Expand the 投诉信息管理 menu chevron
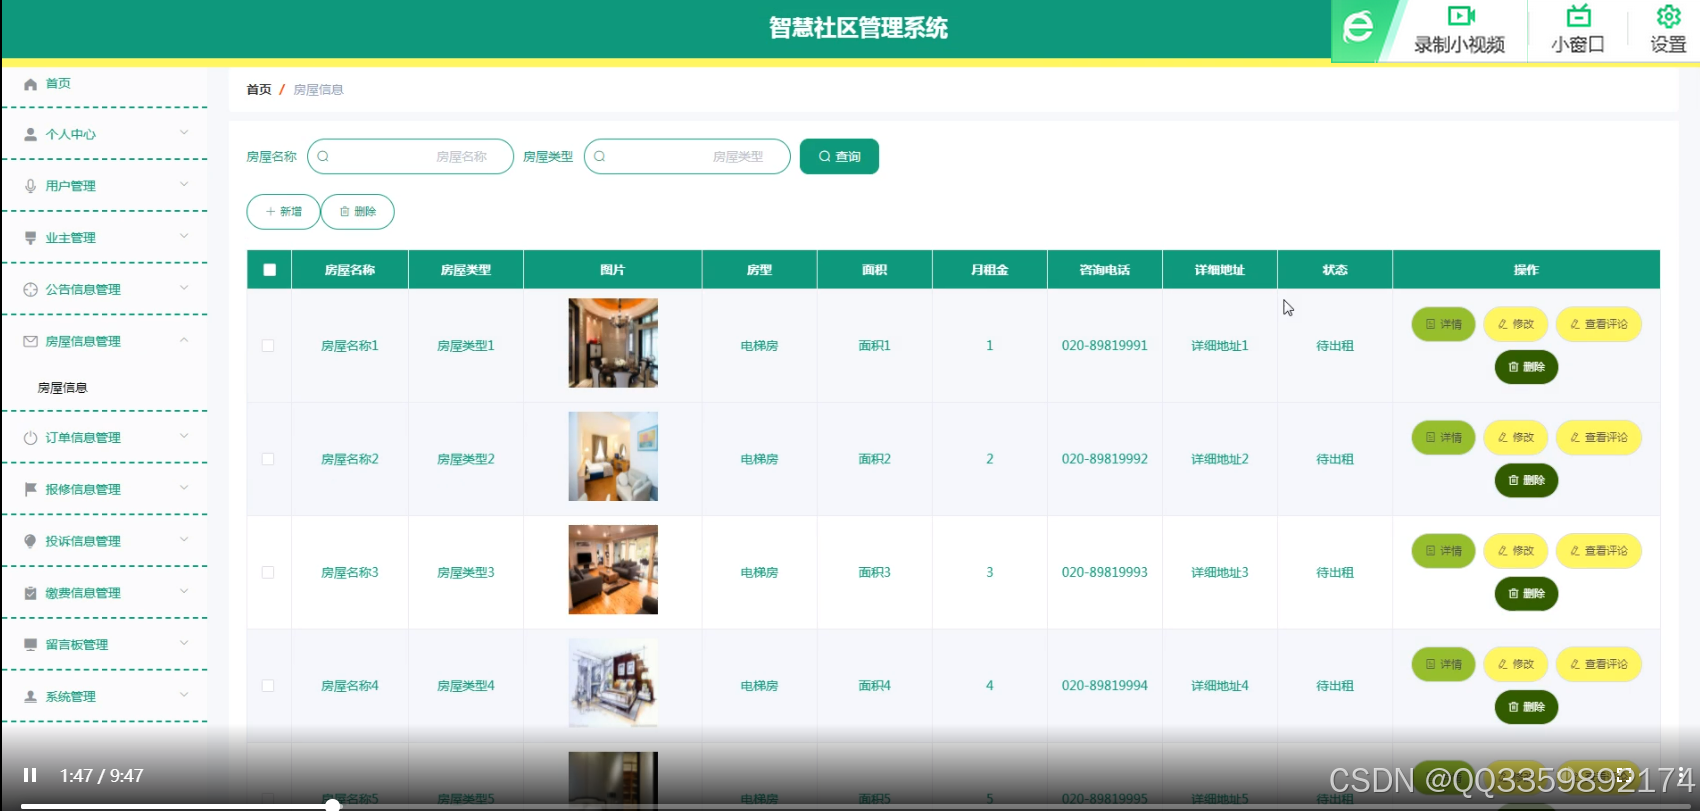The image size is (1700, 811). pos(184,540)
